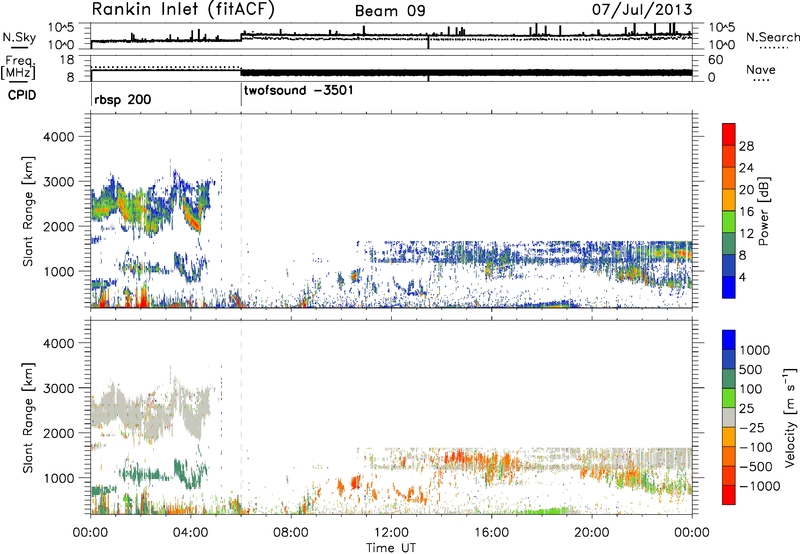Pick the orange 20-24 dB Power swatch
The image size is (800, 554).
pos(729,178)
